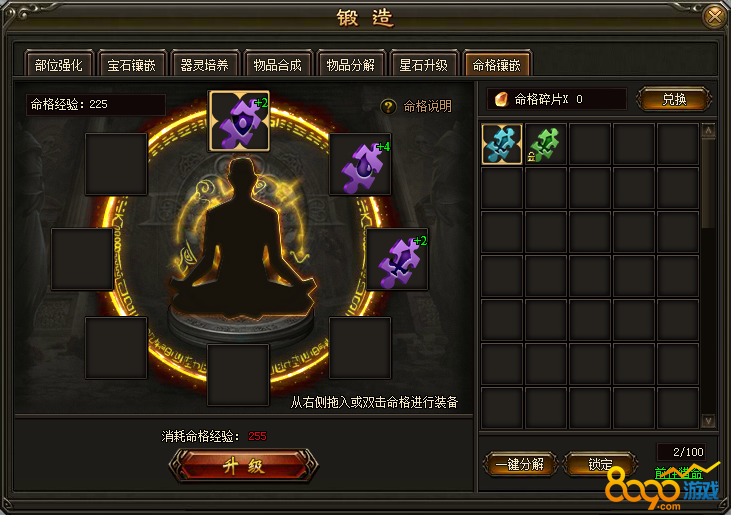Pick the green sword fate piece in inventory
731x515 pixels.
pos(546,144)
